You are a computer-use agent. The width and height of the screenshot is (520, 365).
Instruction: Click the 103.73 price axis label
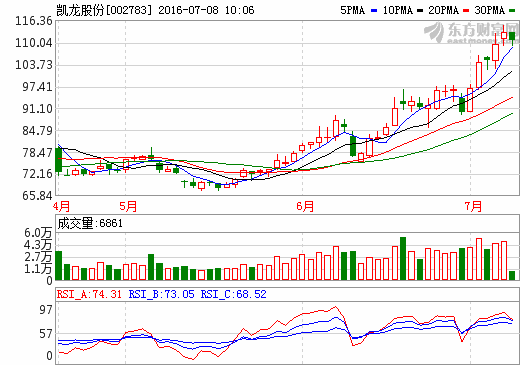coord(34,65)
